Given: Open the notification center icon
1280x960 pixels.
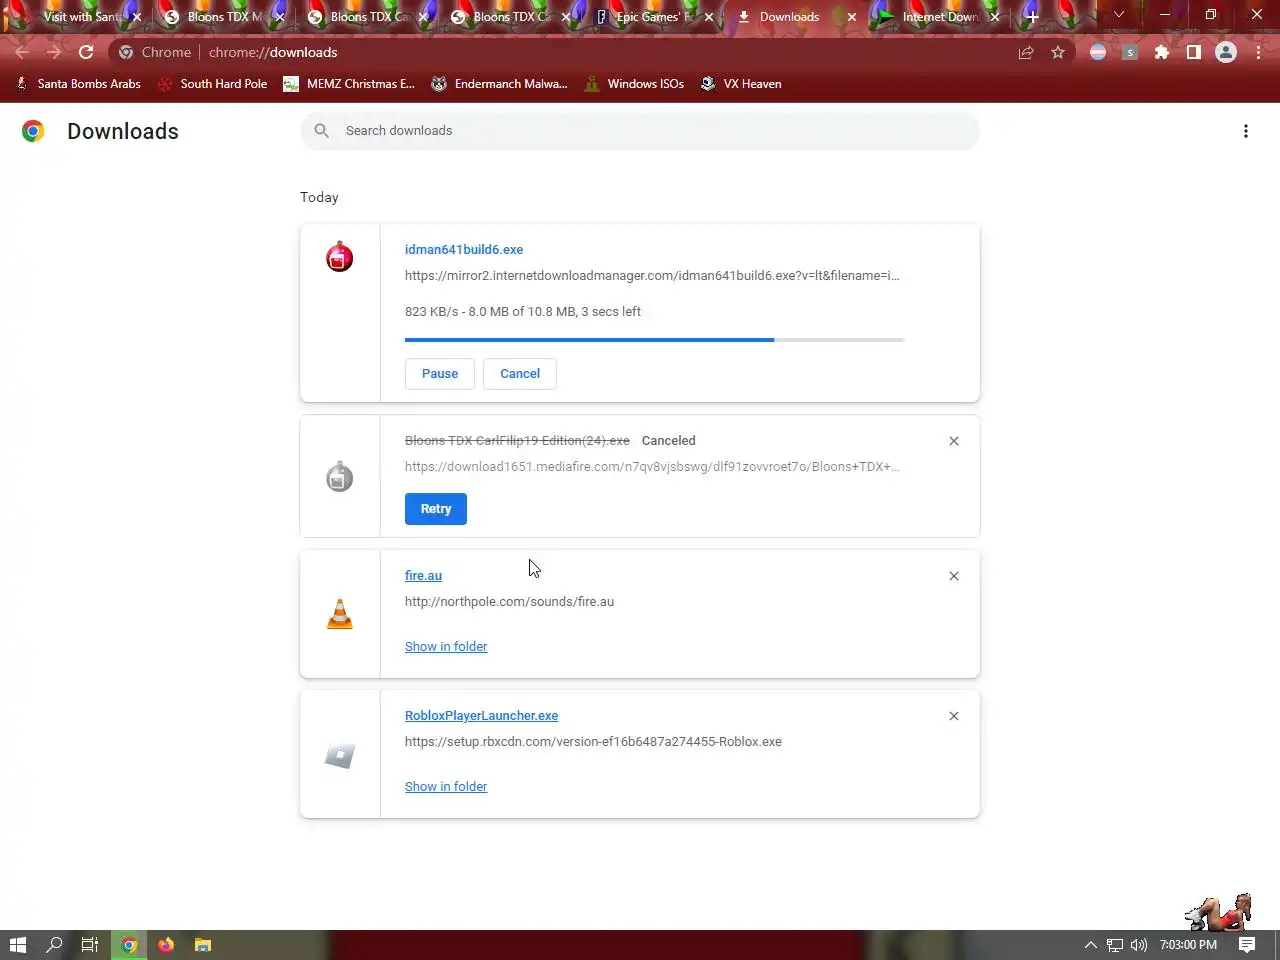Looking at the screenshot, I should [1247, 945].
